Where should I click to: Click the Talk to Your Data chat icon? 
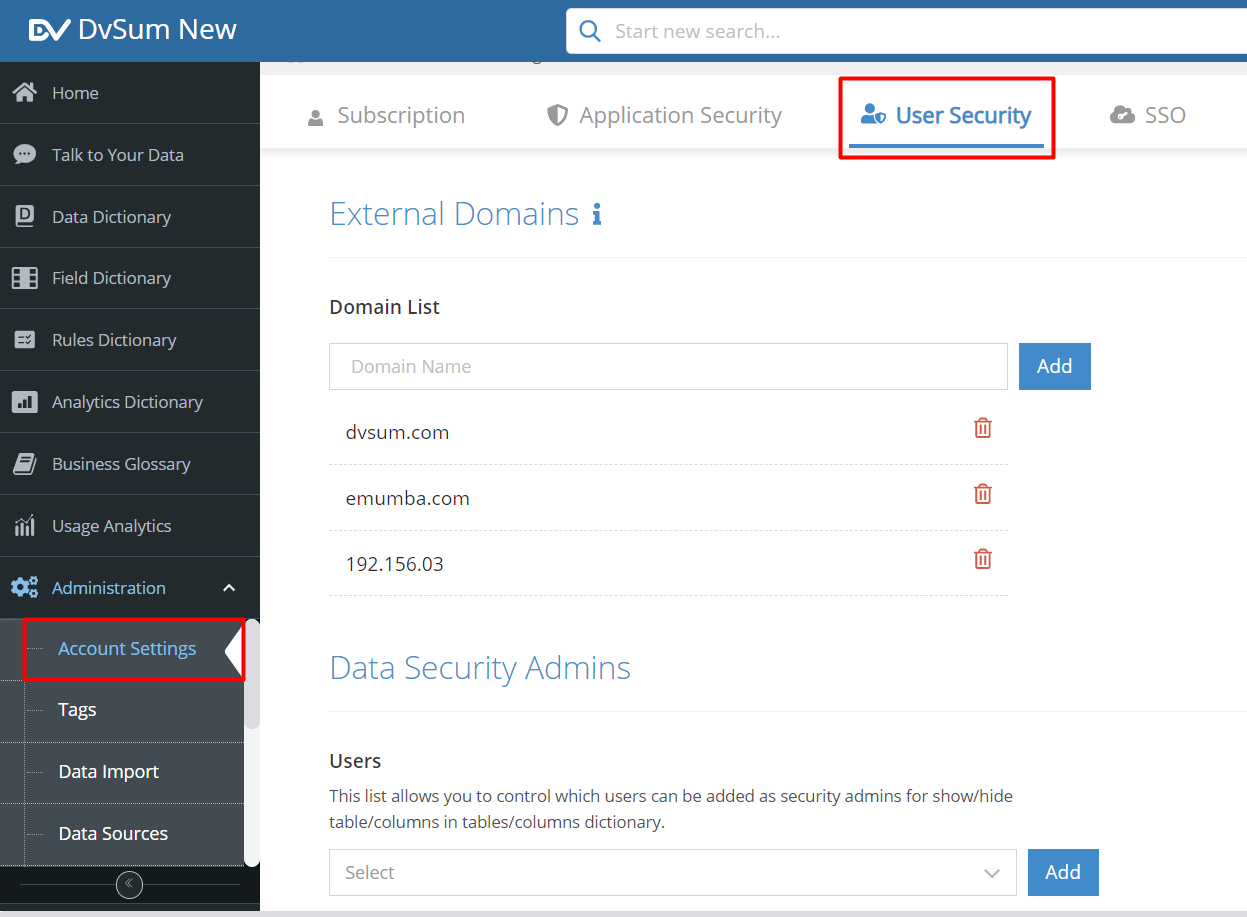[25, 155]
